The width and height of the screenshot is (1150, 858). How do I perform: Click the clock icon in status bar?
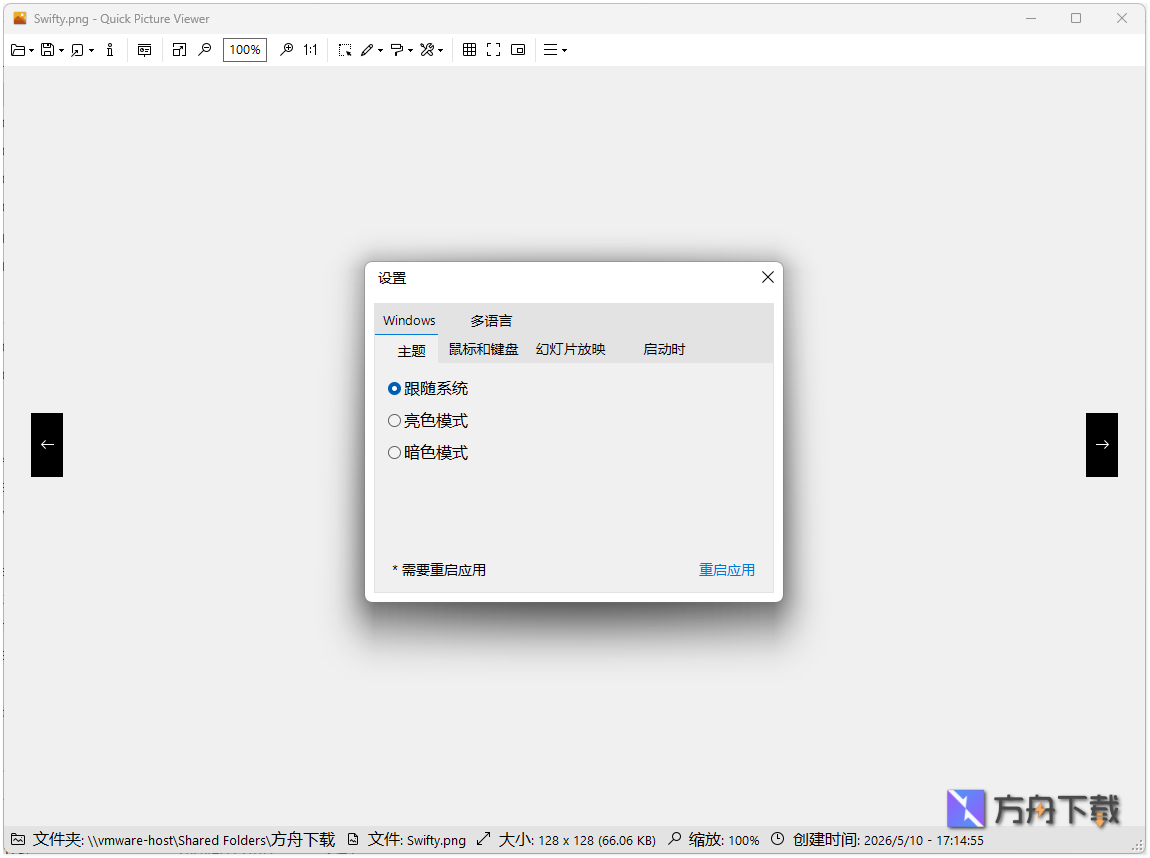(777, 839)
